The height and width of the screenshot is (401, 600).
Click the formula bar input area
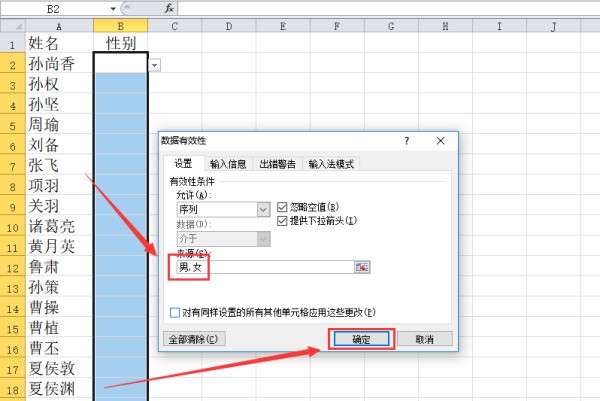388,8
